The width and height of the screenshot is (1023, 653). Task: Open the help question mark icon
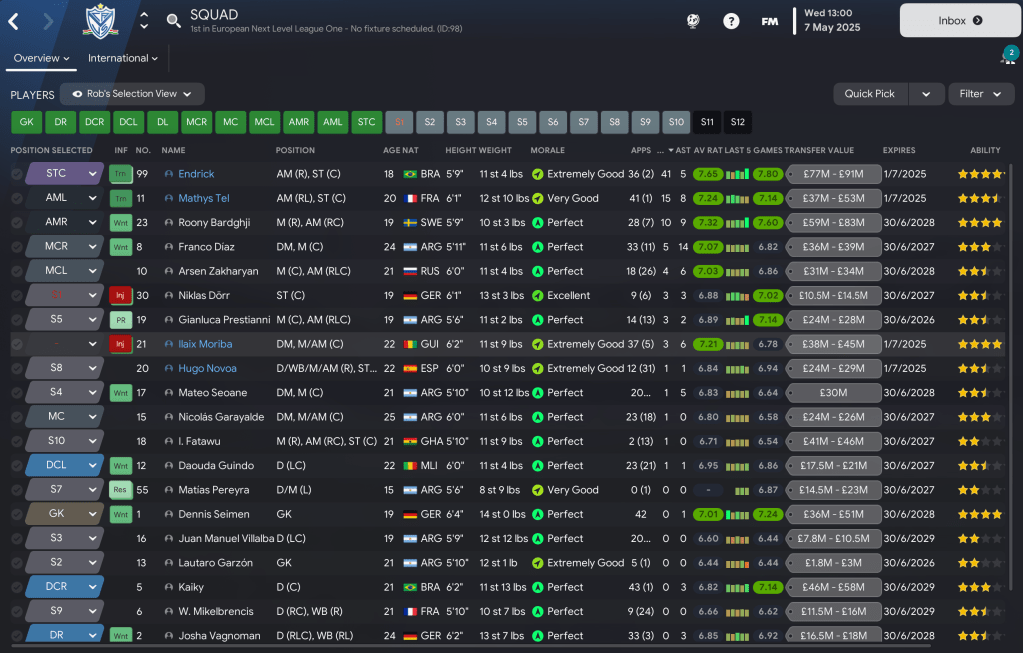tap(731, 21)
